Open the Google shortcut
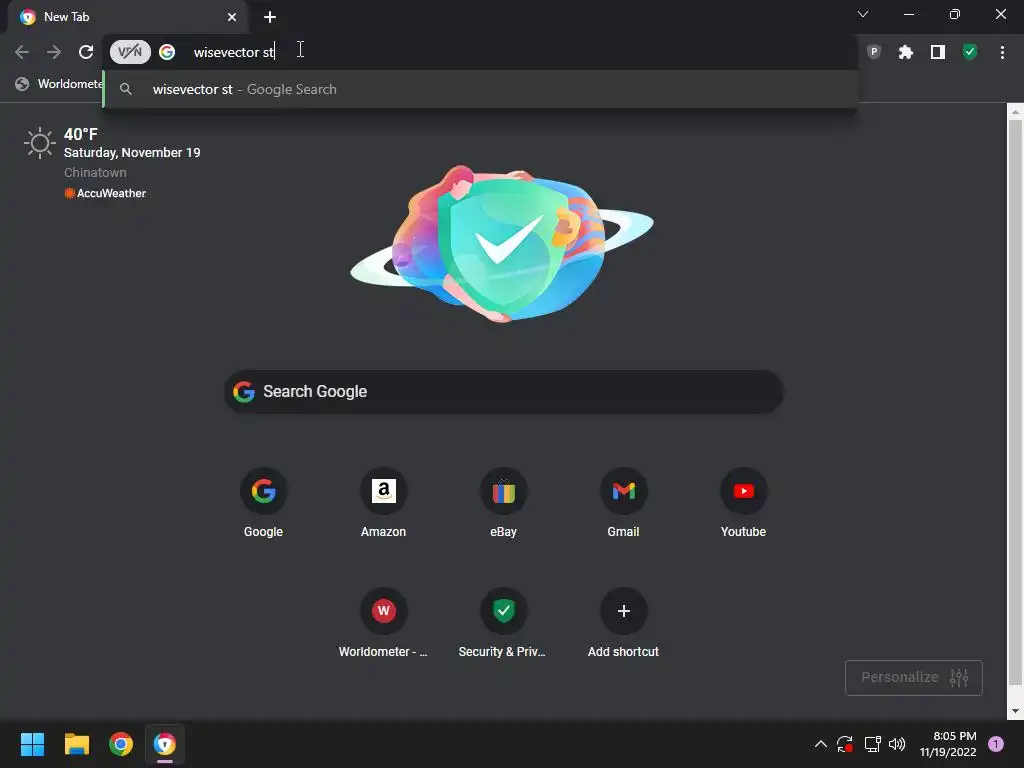Viewport: 1024px width, 768px height. [263, 503]
